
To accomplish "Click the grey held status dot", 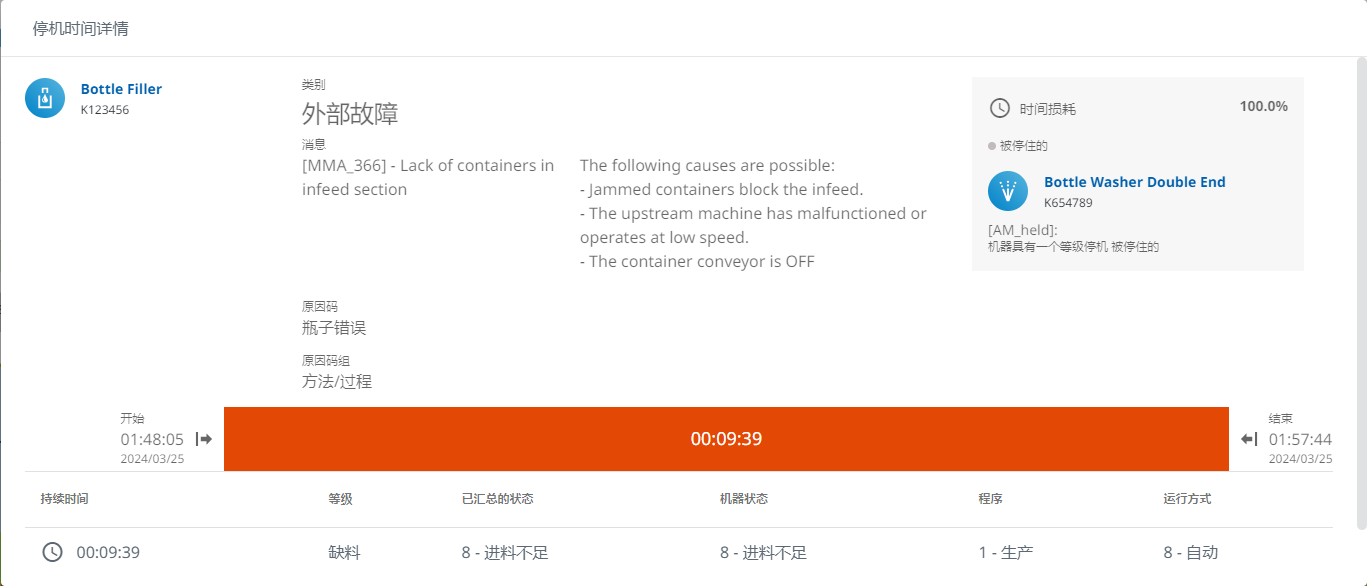I will [x=992, y=146].
